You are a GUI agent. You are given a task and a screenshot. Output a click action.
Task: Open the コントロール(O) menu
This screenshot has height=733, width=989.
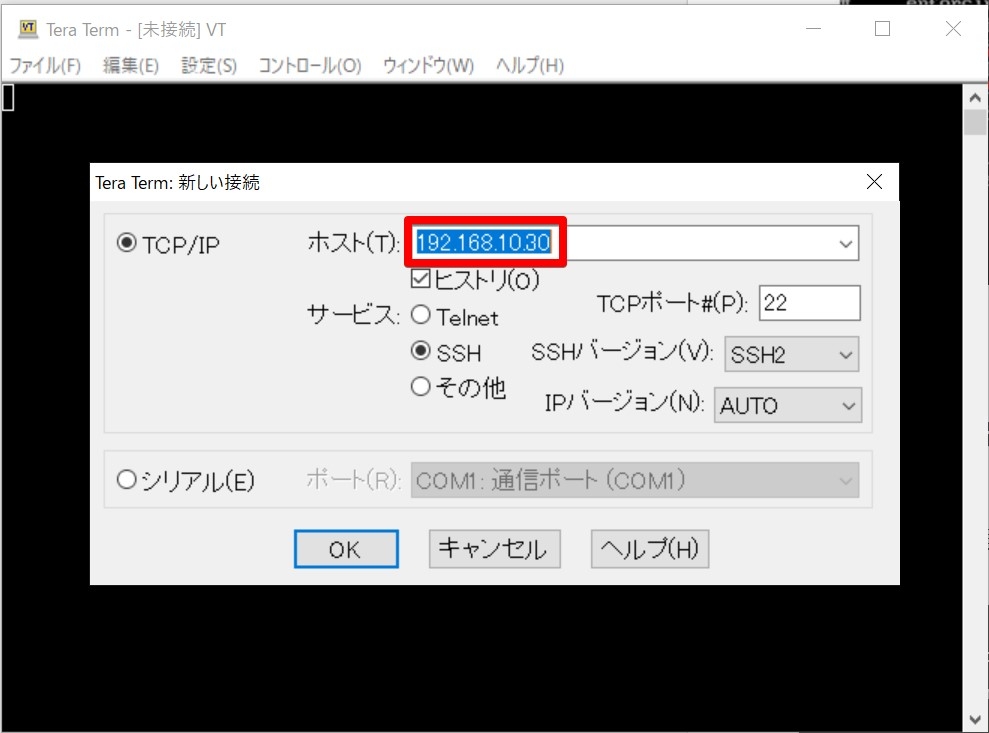click(x=310, y=65)
